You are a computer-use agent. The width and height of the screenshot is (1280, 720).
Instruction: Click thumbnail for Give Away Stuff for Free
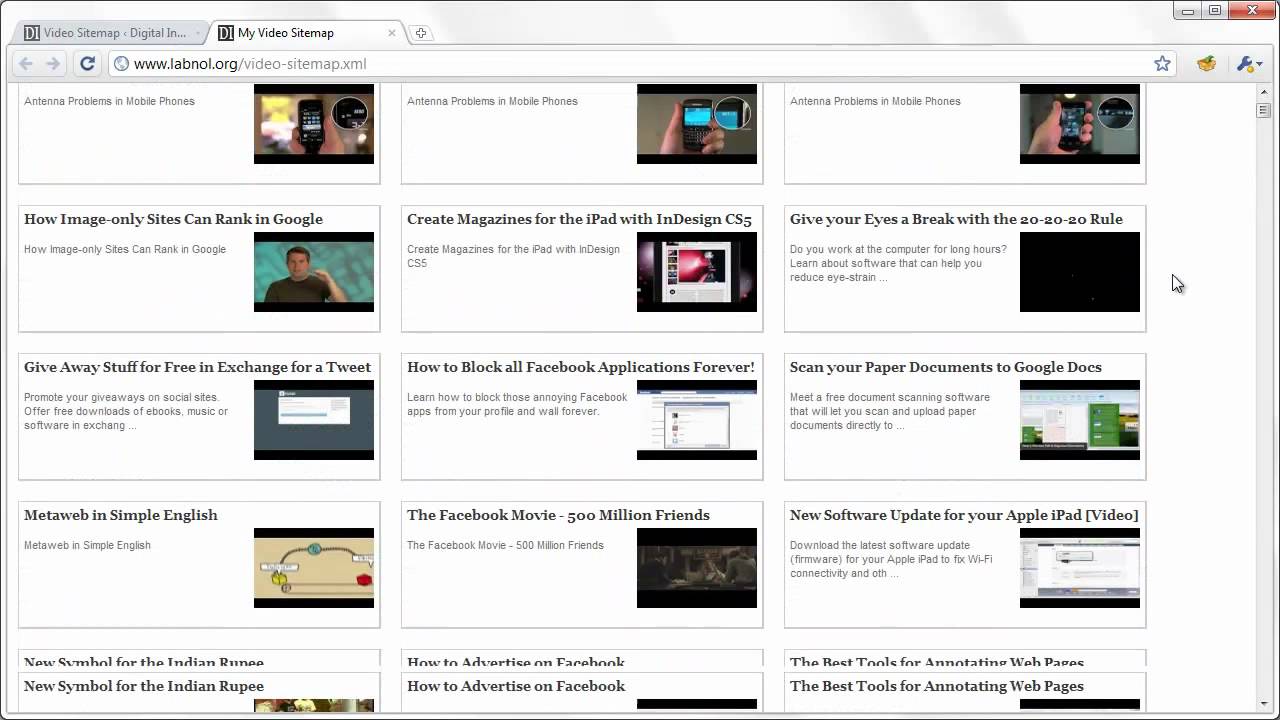click(x=314, y=420)
